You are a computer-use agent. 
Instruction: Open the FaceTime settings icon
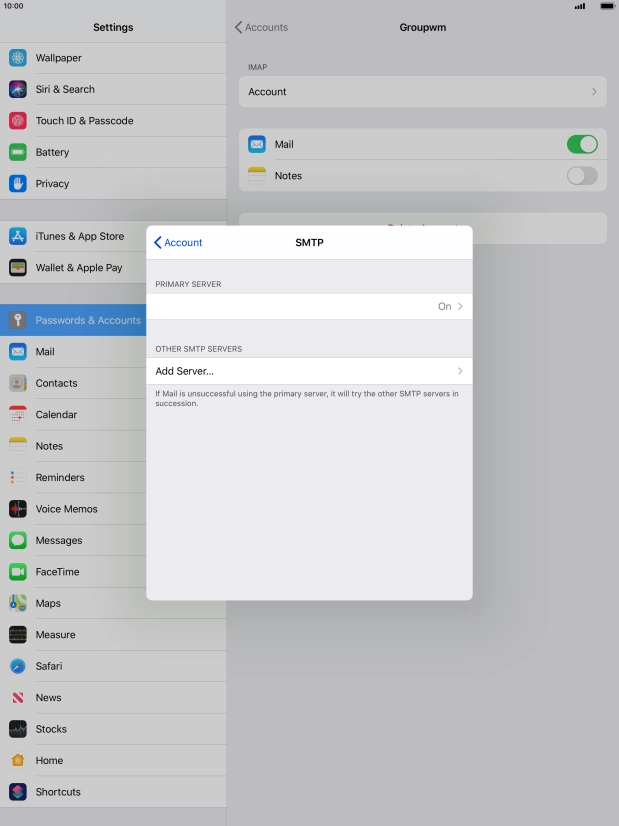[18, 572]
